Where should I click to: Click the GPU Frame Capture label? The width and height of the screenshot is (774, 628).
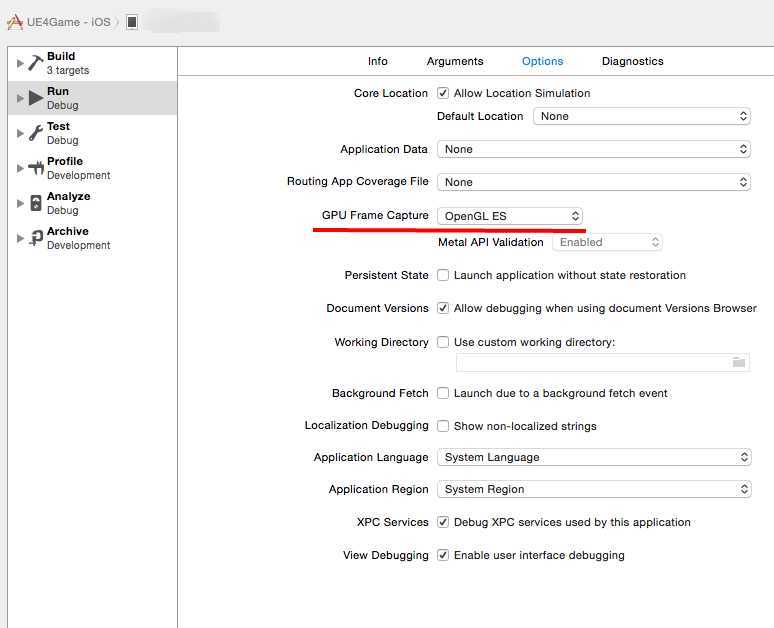pos(375,215)
